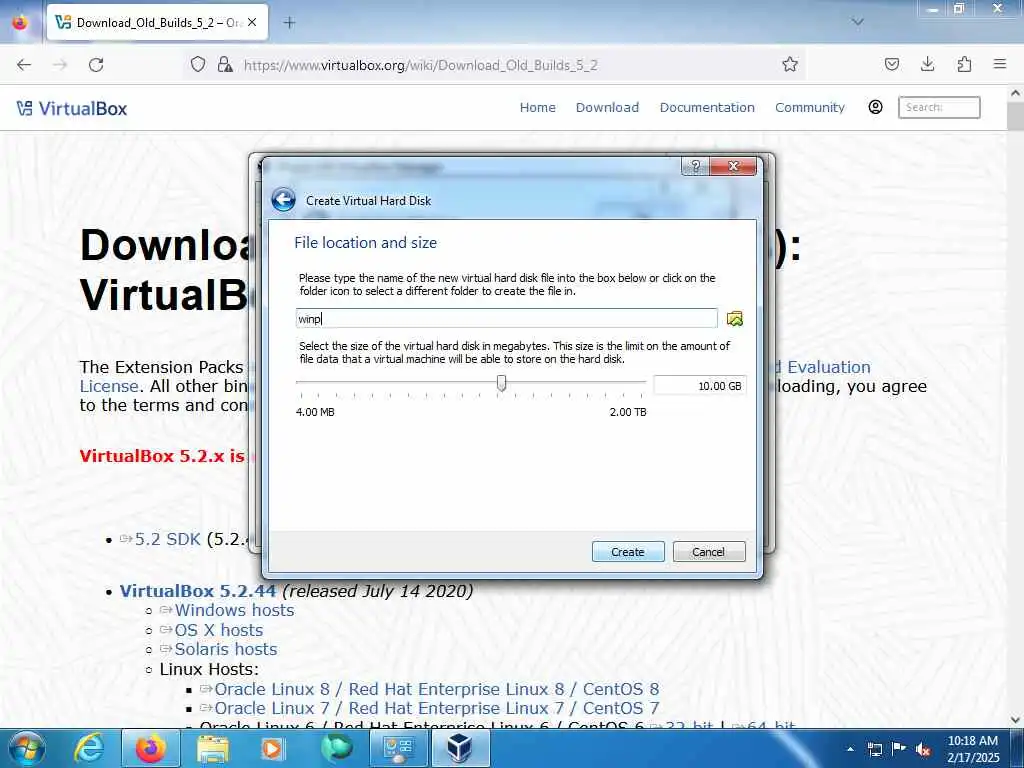Click the muted volume tray icon

click(x=923, y=749)
